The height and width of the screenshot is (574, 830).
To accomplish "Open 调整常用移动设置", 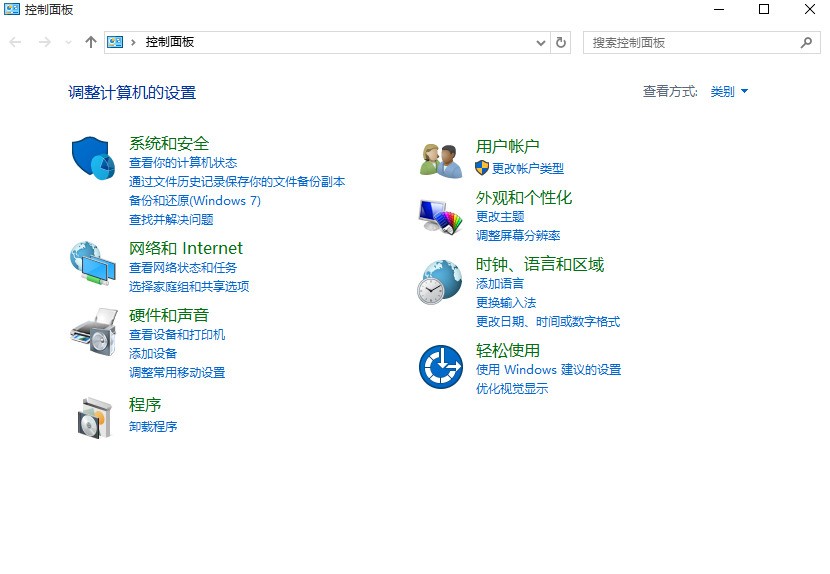I will pyautogui.click(x=177, y=373).
